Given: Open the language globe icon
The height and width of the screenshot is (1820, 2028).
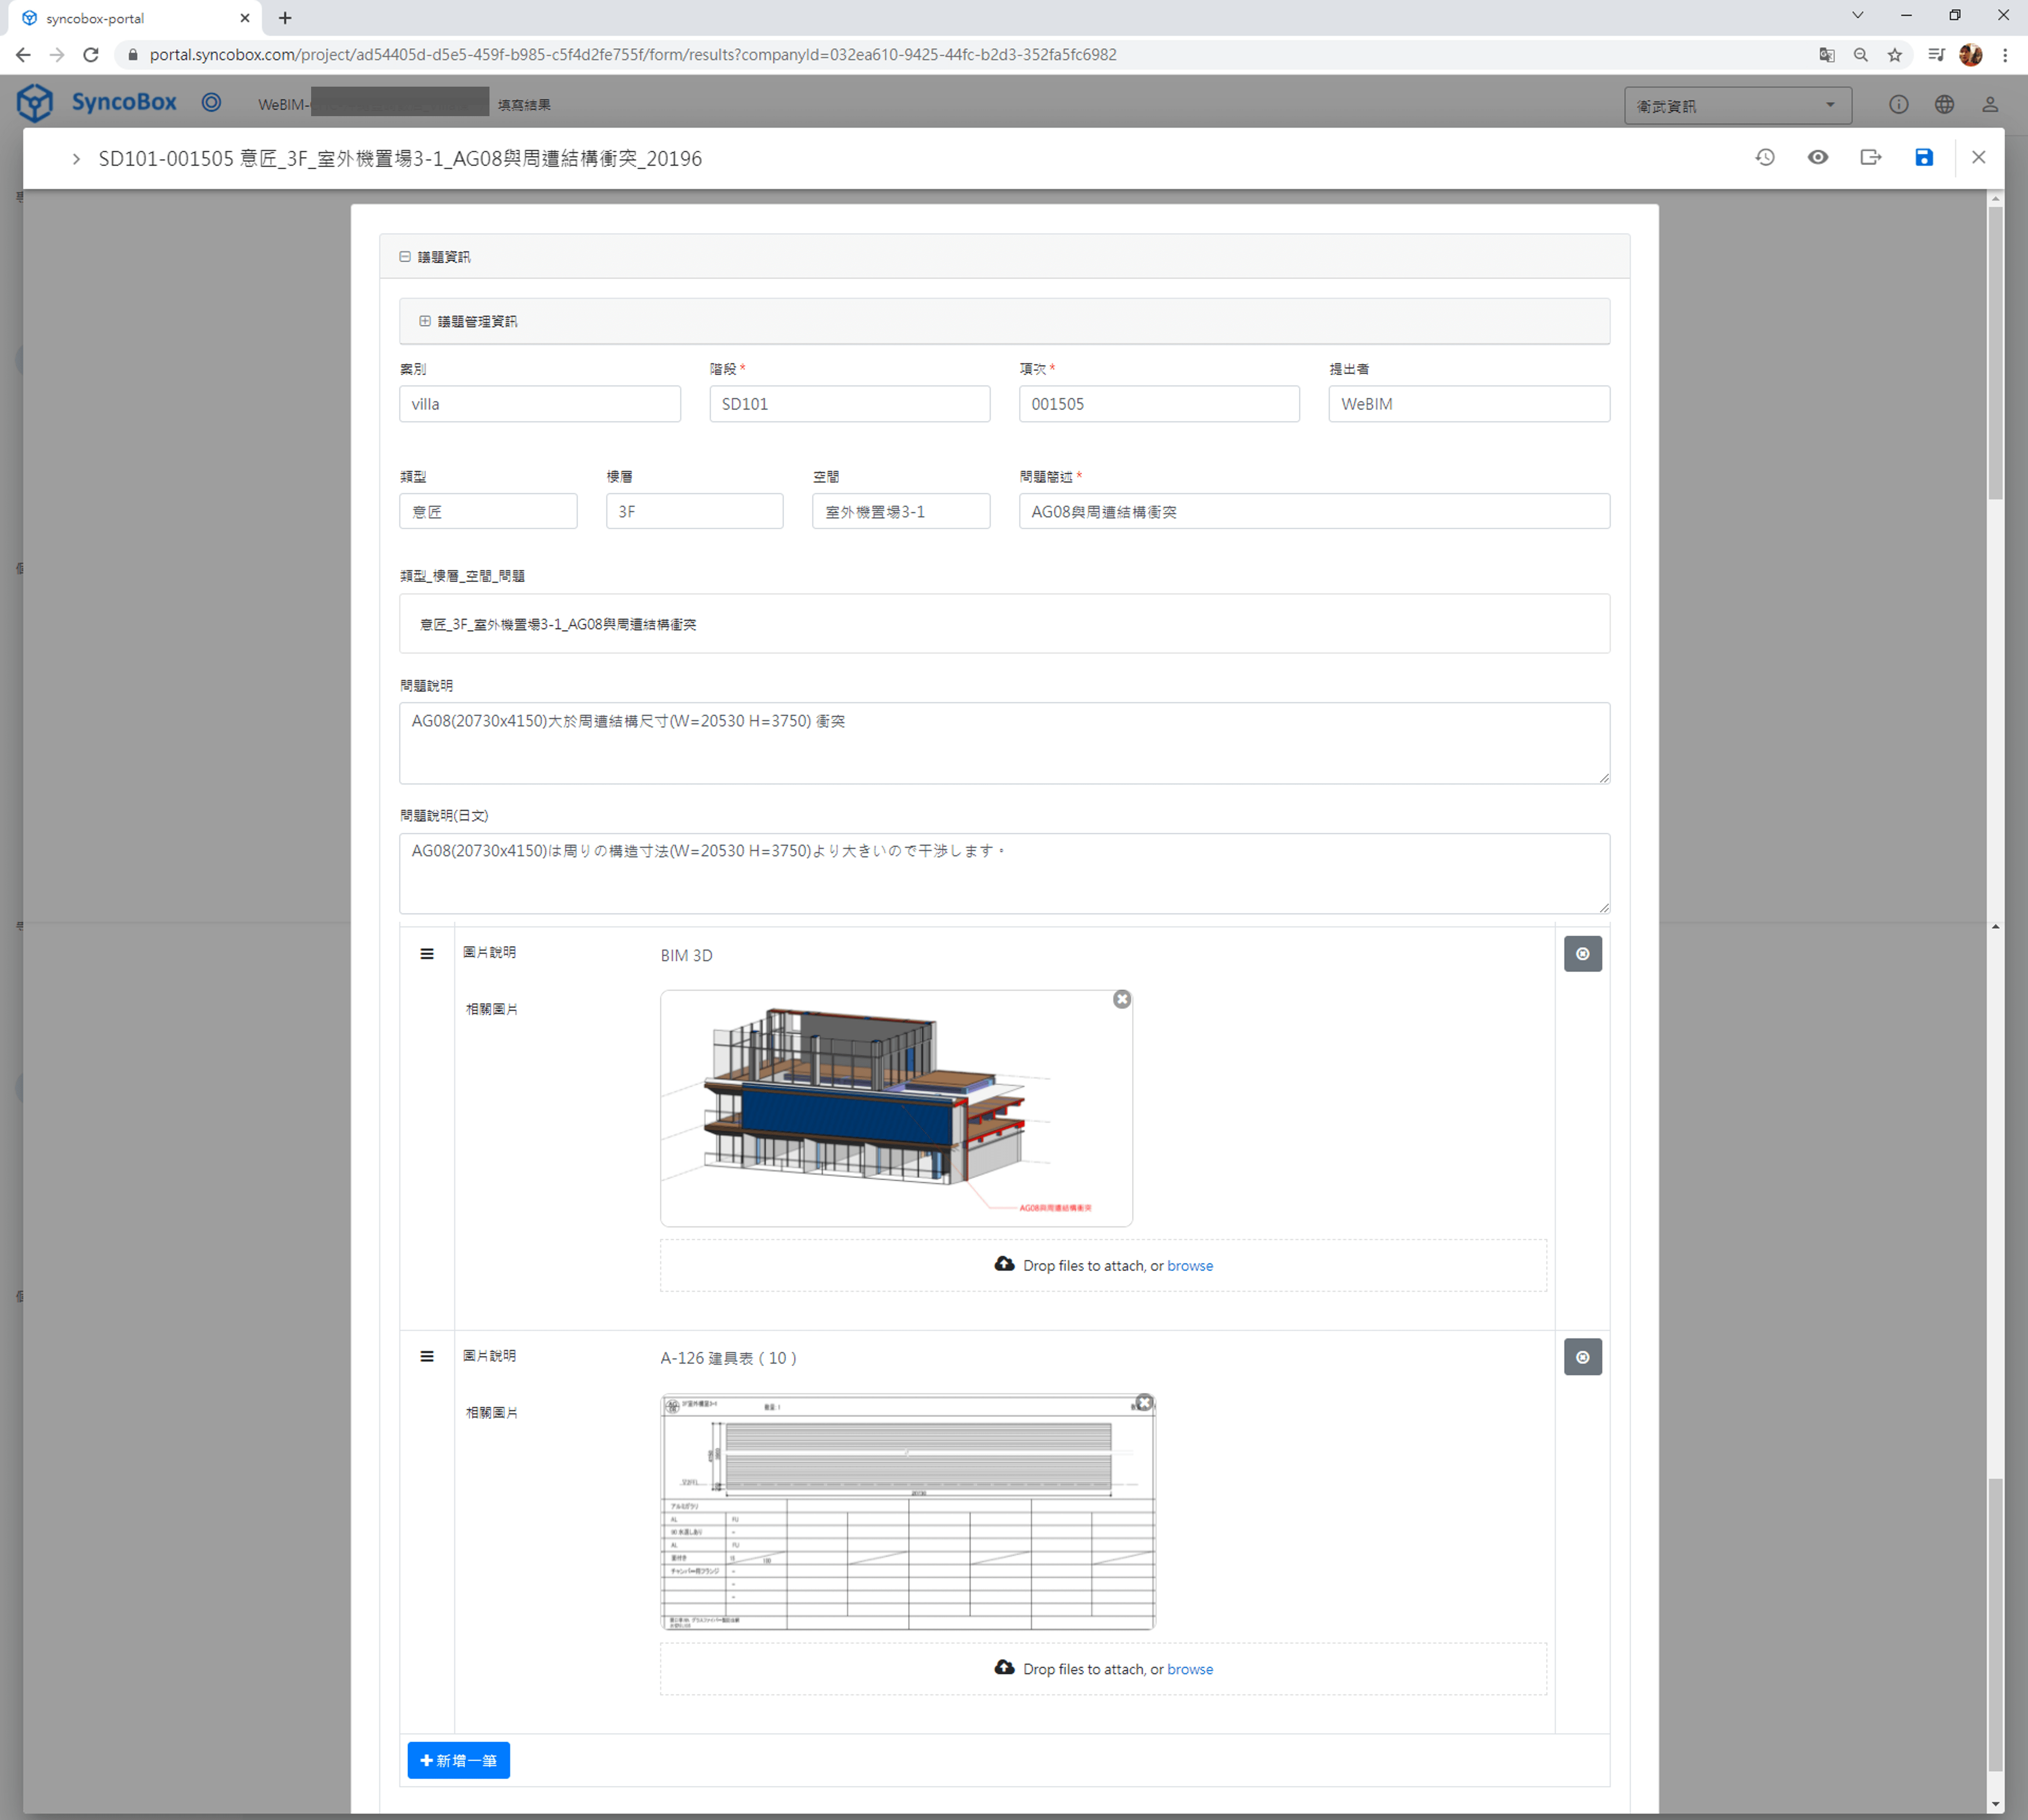Looking at the screenshot, I should (x=1944, y=105).
